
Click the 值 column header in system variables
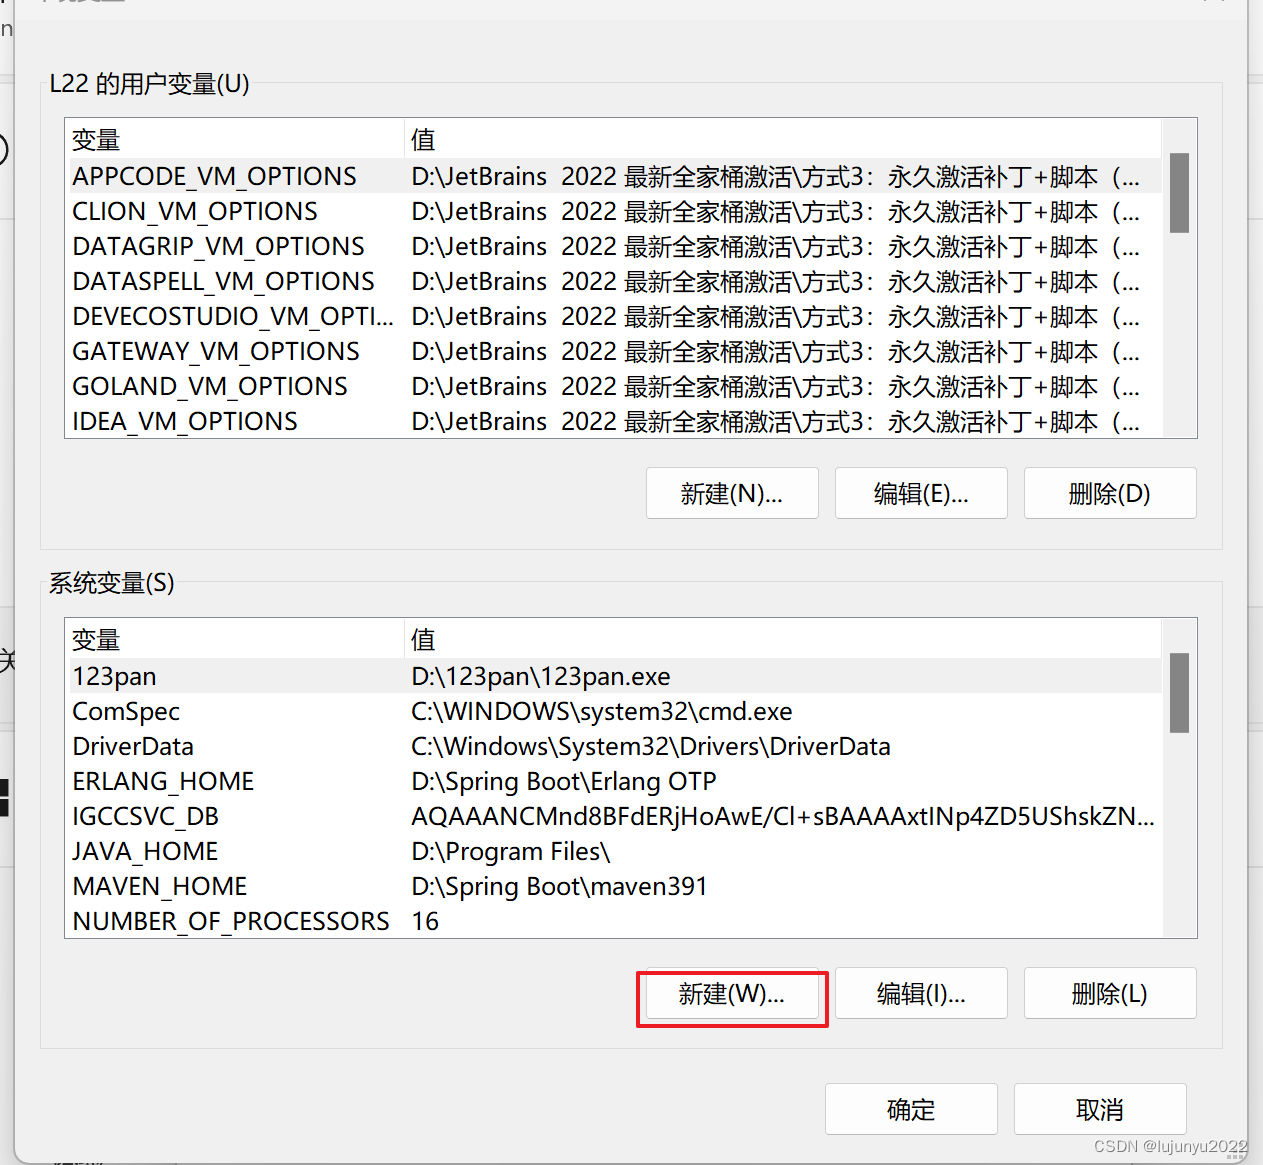point(783,640)
